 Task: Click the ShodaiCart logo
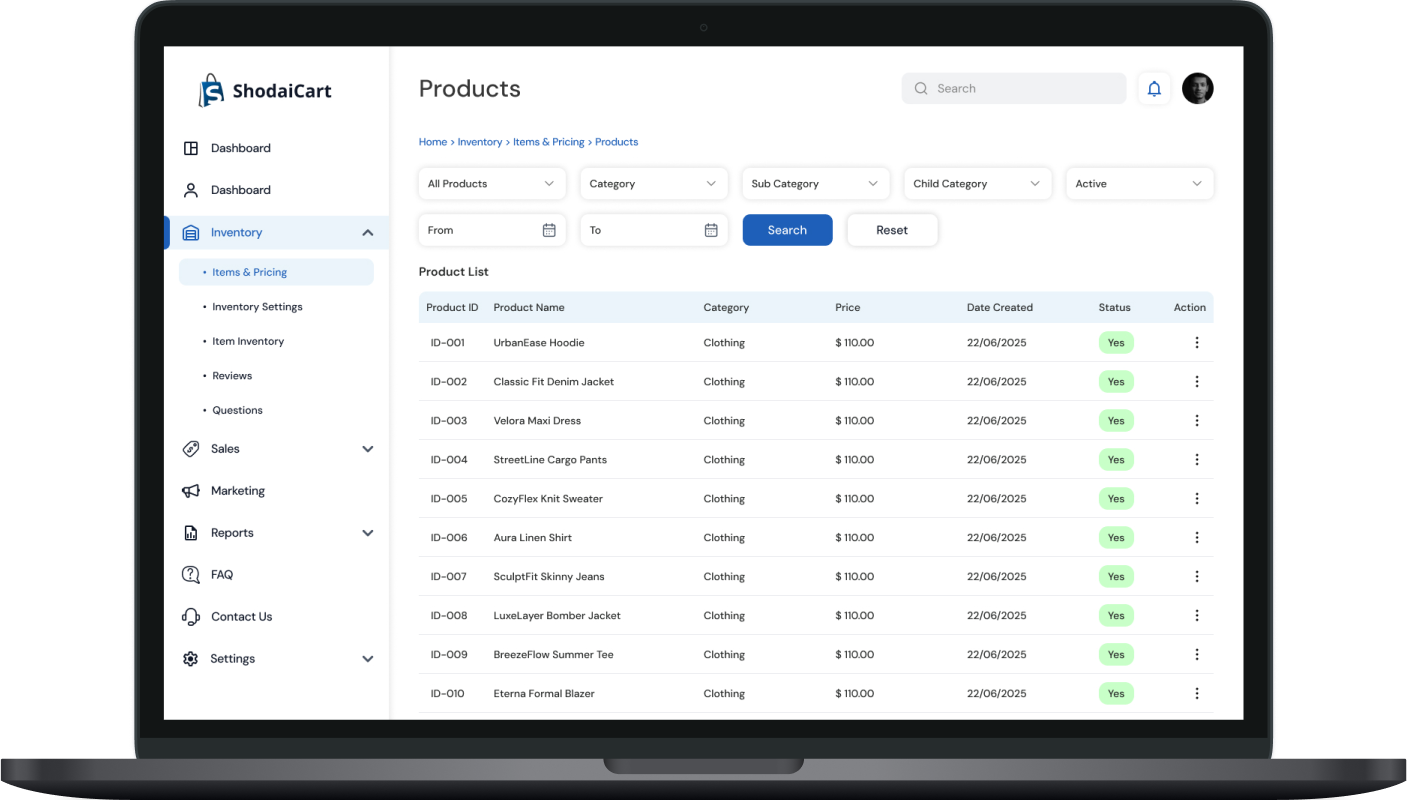265,91
